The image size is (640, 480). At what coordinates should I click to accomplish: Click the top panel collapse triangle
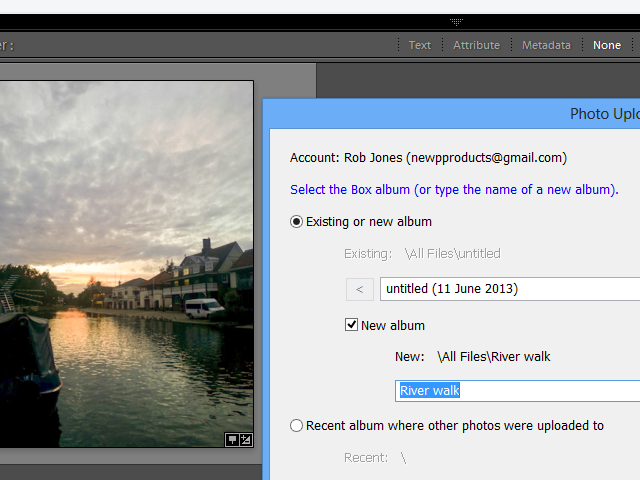click(x=456, y=21)
